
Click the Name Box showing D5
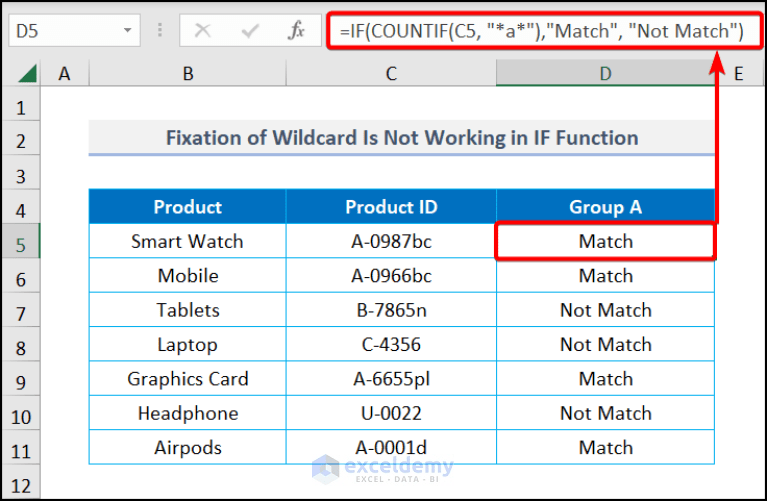(74, 30)
